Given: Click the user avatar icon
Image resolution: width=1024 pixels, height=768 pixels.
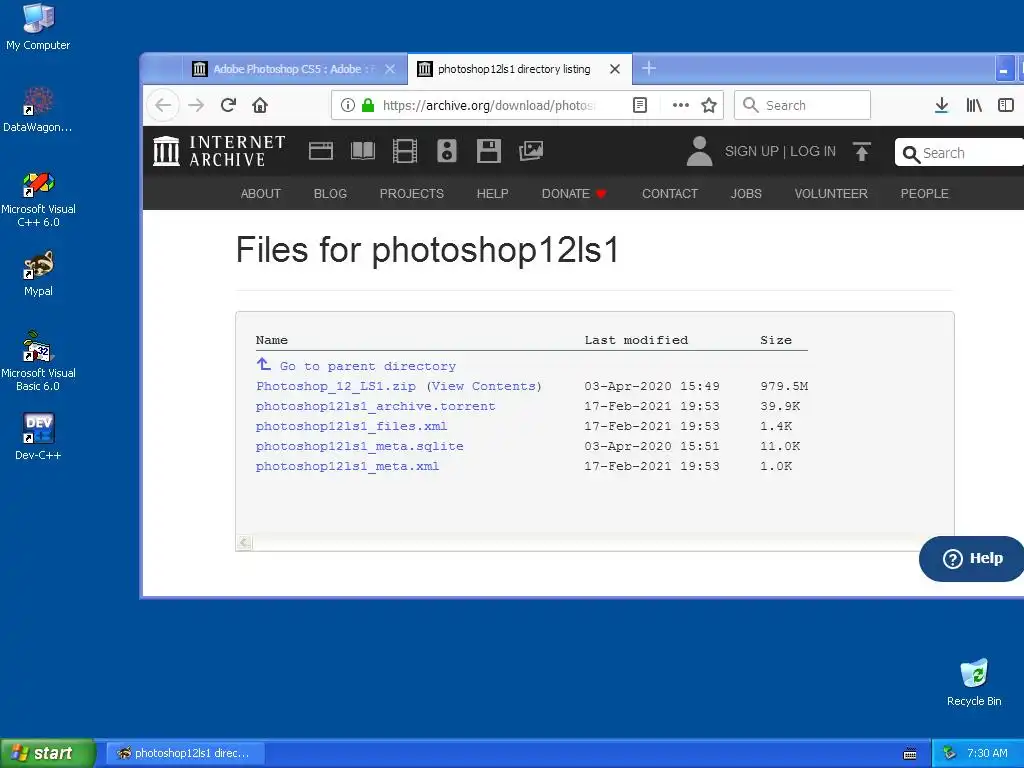Looking at the screenshot, I should click(699, 151).
